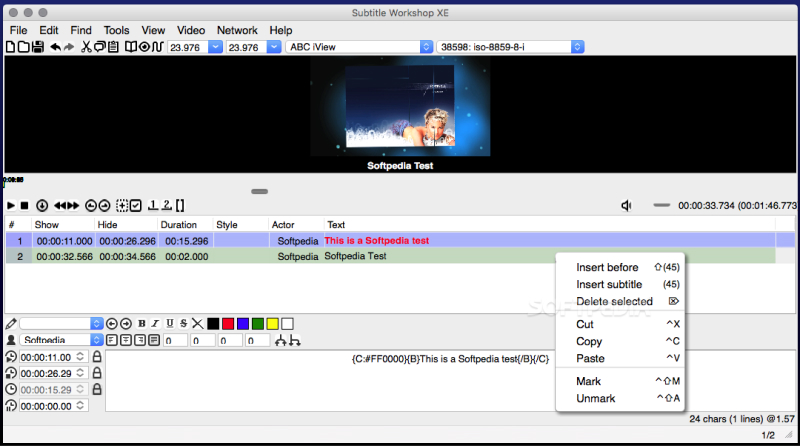Open the Tools menu
The height and width of the screenshot is (446, 800).
tap(116, 30)
